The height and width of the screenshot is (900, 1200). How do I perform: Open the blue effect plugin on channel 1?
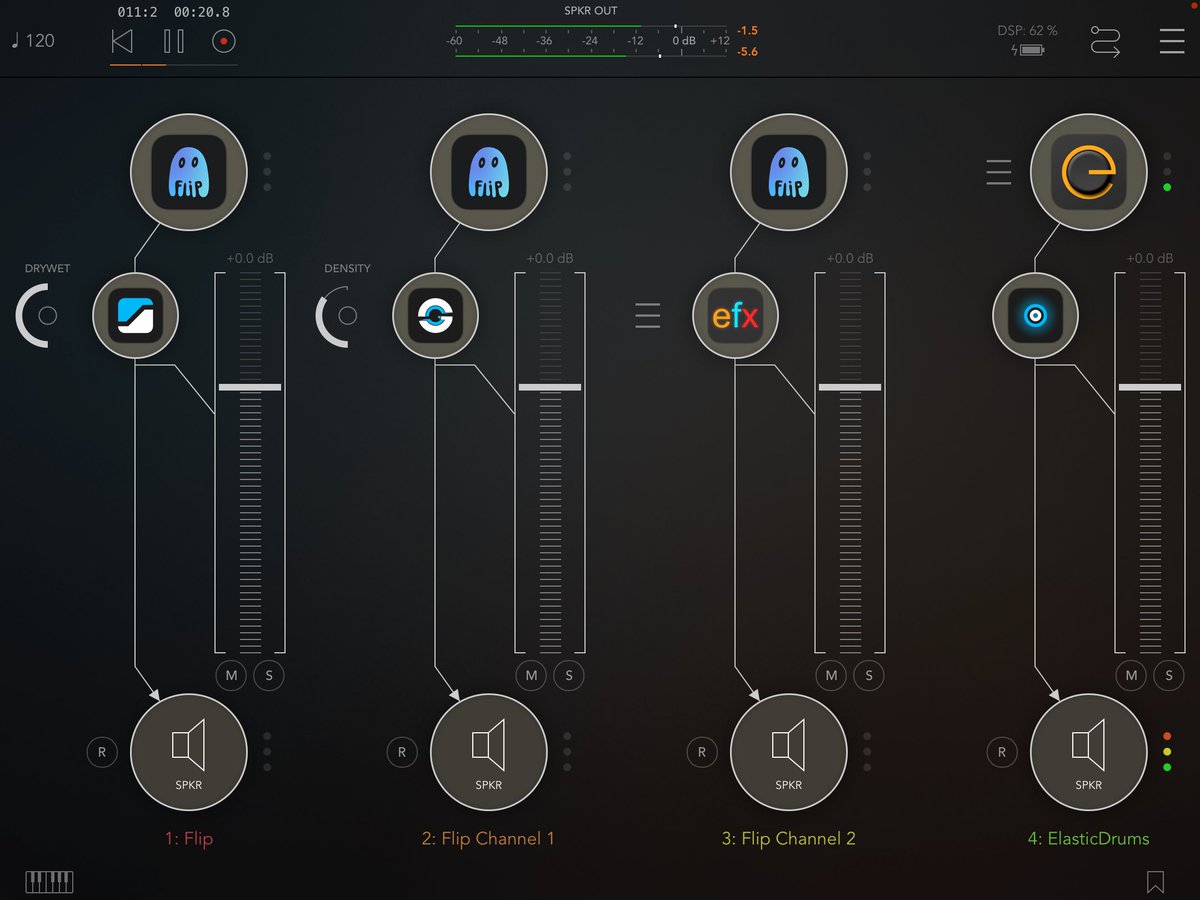pyautogui.click(x=135, y=315)
